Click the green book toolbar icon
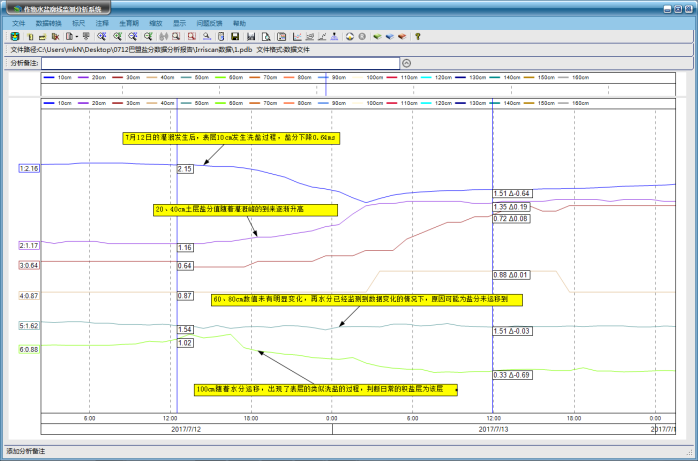The image size is (699, 462). pos(377,37)
